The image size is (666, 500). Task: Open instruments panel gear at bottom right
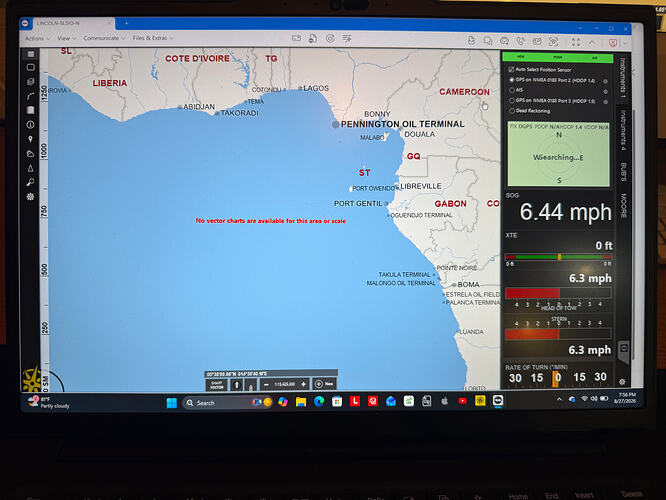pos(622,382)
